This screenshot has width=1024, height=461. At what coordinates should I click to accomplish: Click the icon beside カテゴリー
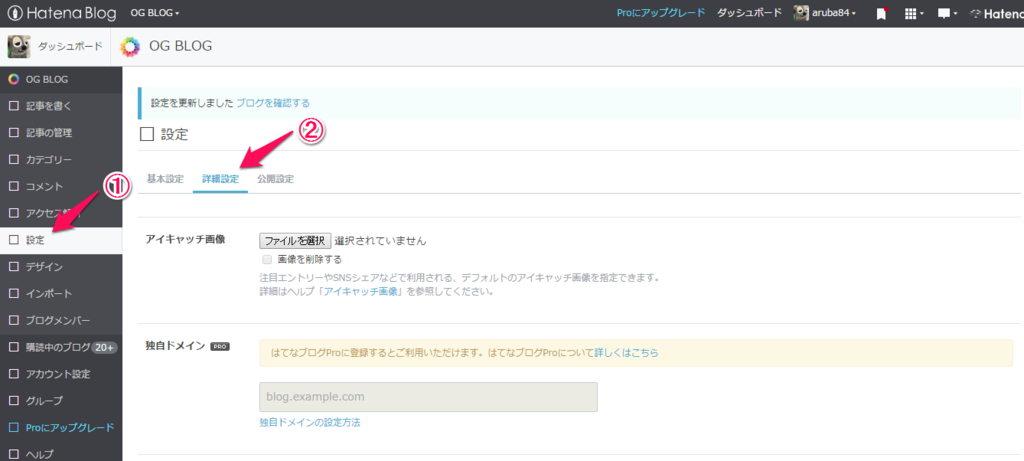[x=13, y=160]
